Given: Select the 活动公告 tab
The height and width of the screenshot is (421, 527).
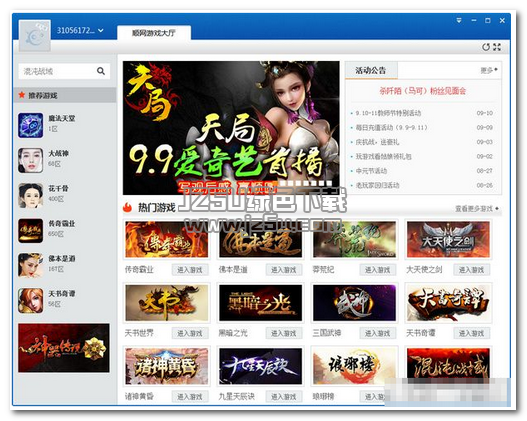Looking at the screenshot, I should (371, 71).
